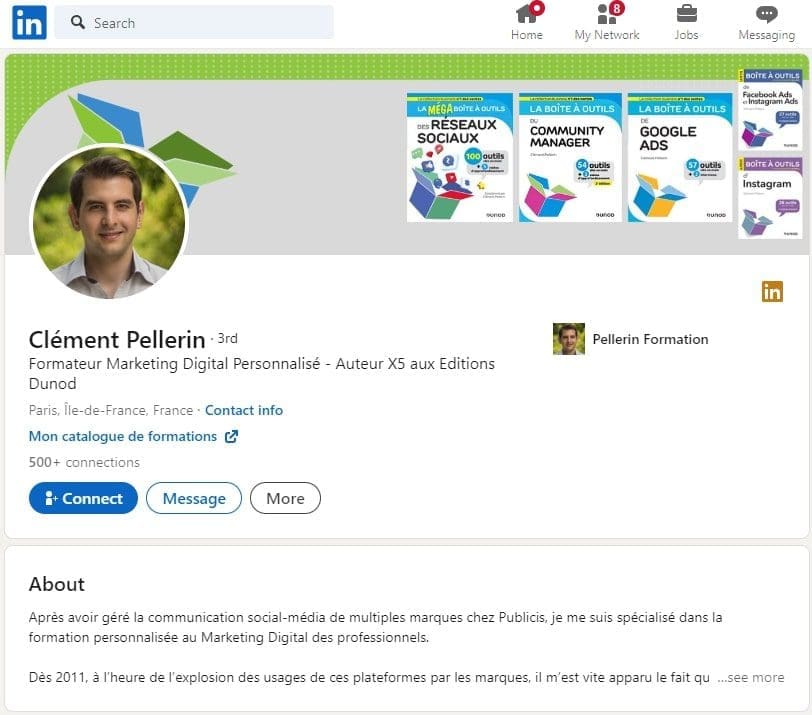View the 500+ connections link
The width and height of the screenshot is (812, 715).
[x=84, y=462]
